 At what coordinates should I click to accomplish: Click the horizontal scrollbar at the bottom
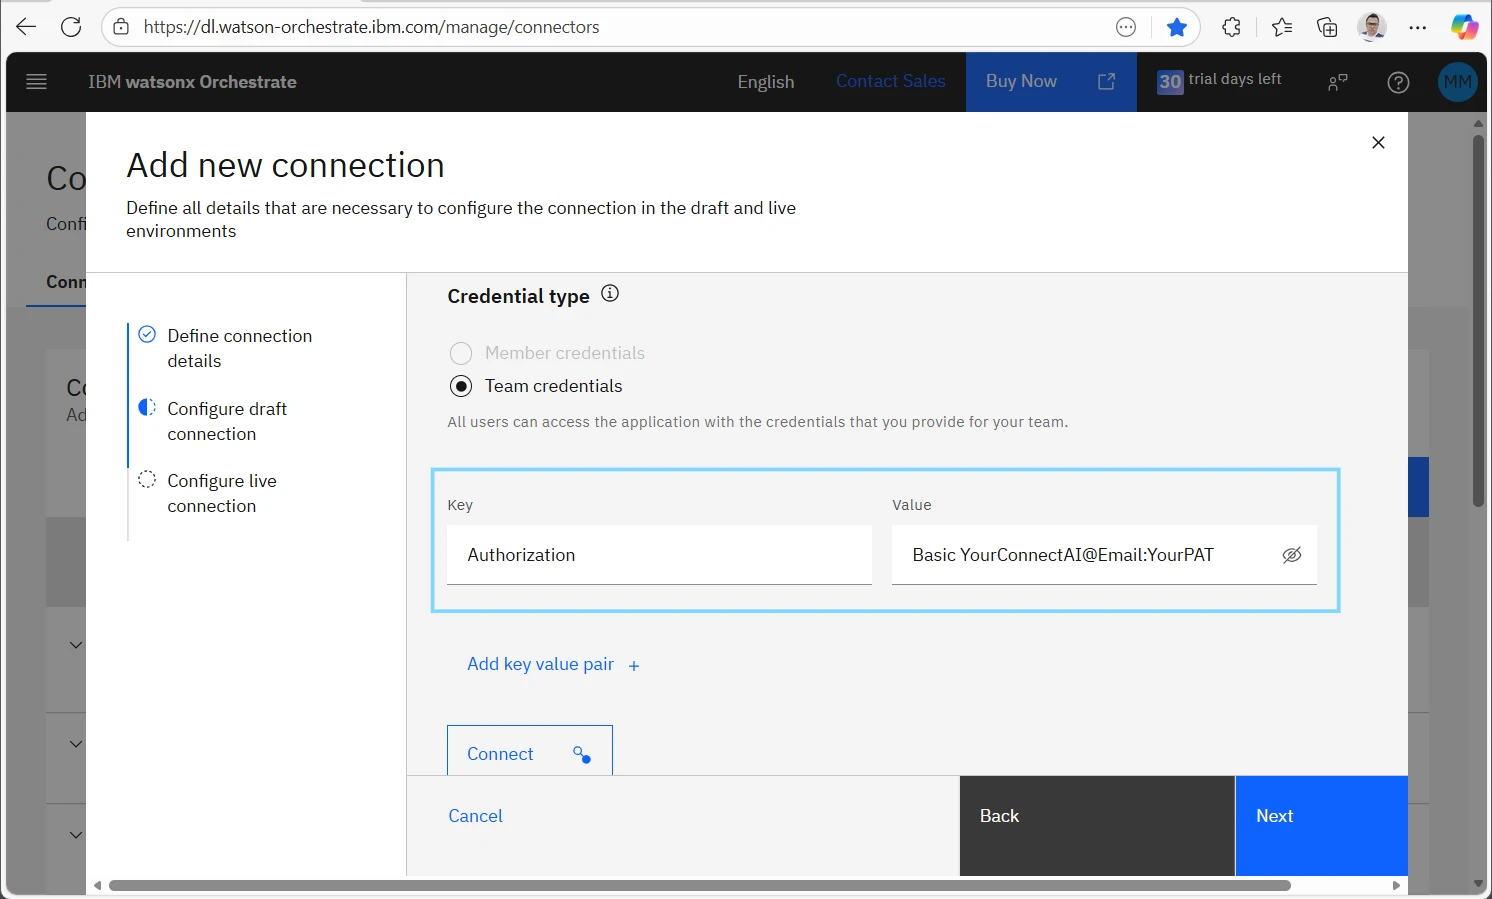click(700, 885)
